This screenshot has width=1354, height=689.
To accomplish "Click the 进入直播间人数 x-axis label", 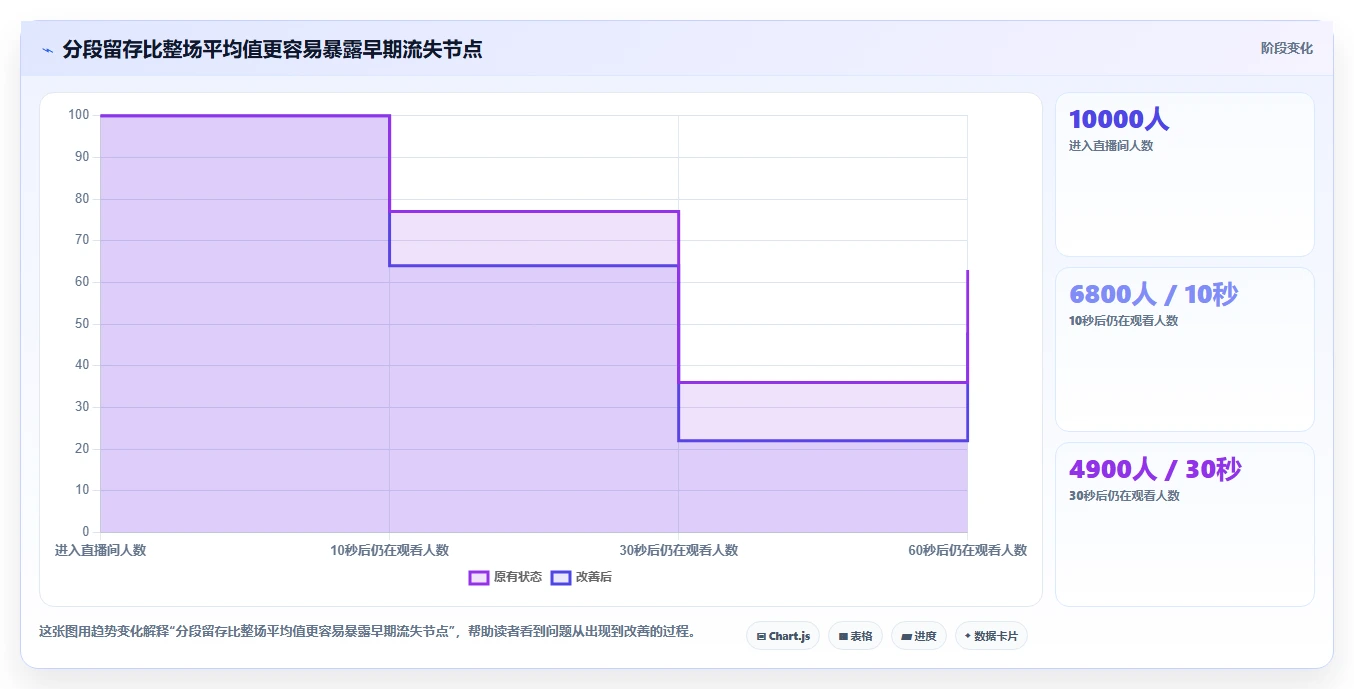I will click(x=100, y=550).
